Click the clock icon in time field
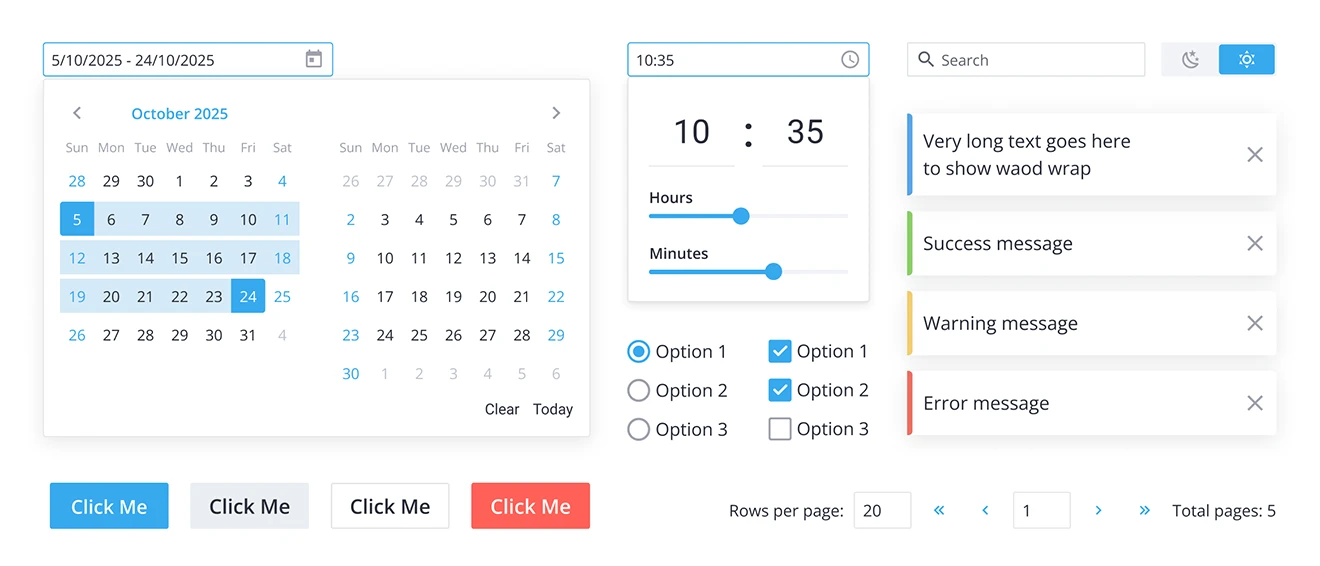The width and height of the screenshot is (1320, 566). (x=850, y=60)
